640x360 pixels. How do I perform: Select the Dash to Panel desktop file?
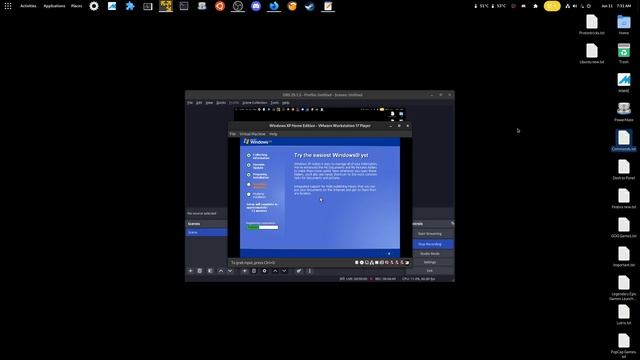[624, 169]
